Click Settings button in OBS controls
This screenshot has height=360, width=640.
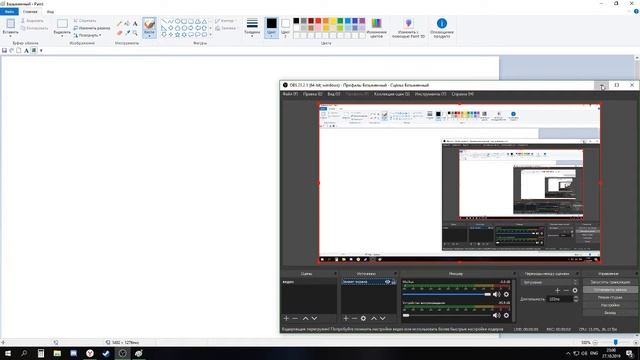pyautogui.click(x=610, y=305)
